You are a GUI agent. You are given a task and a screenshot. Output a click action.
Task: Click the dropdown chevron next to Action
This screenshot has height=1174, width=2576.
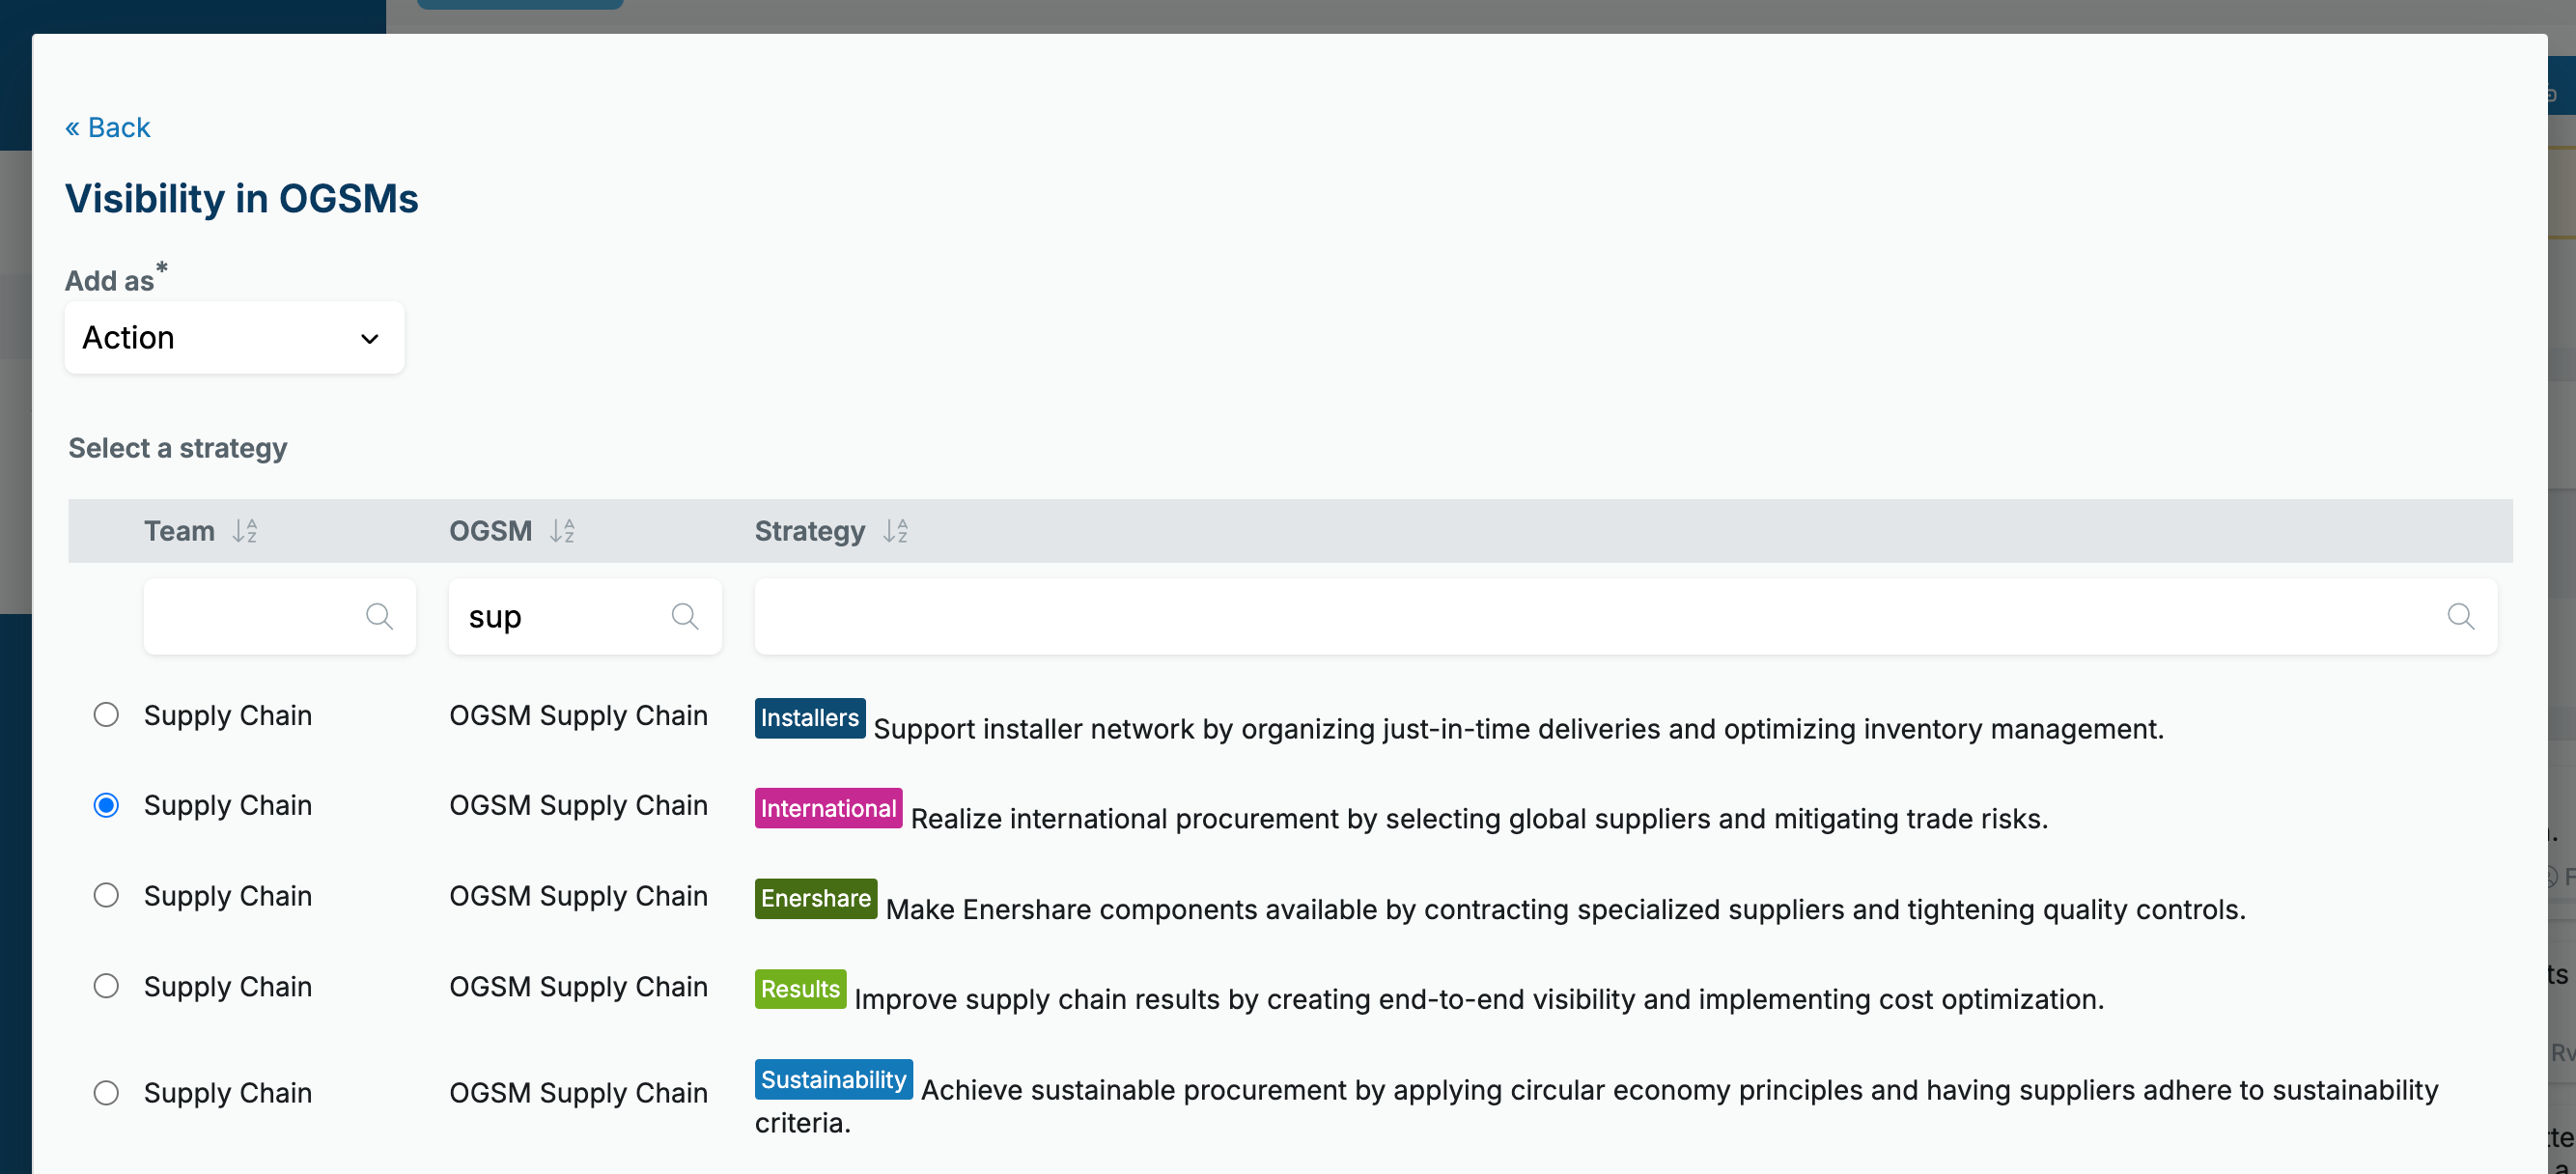click(370, 339)
